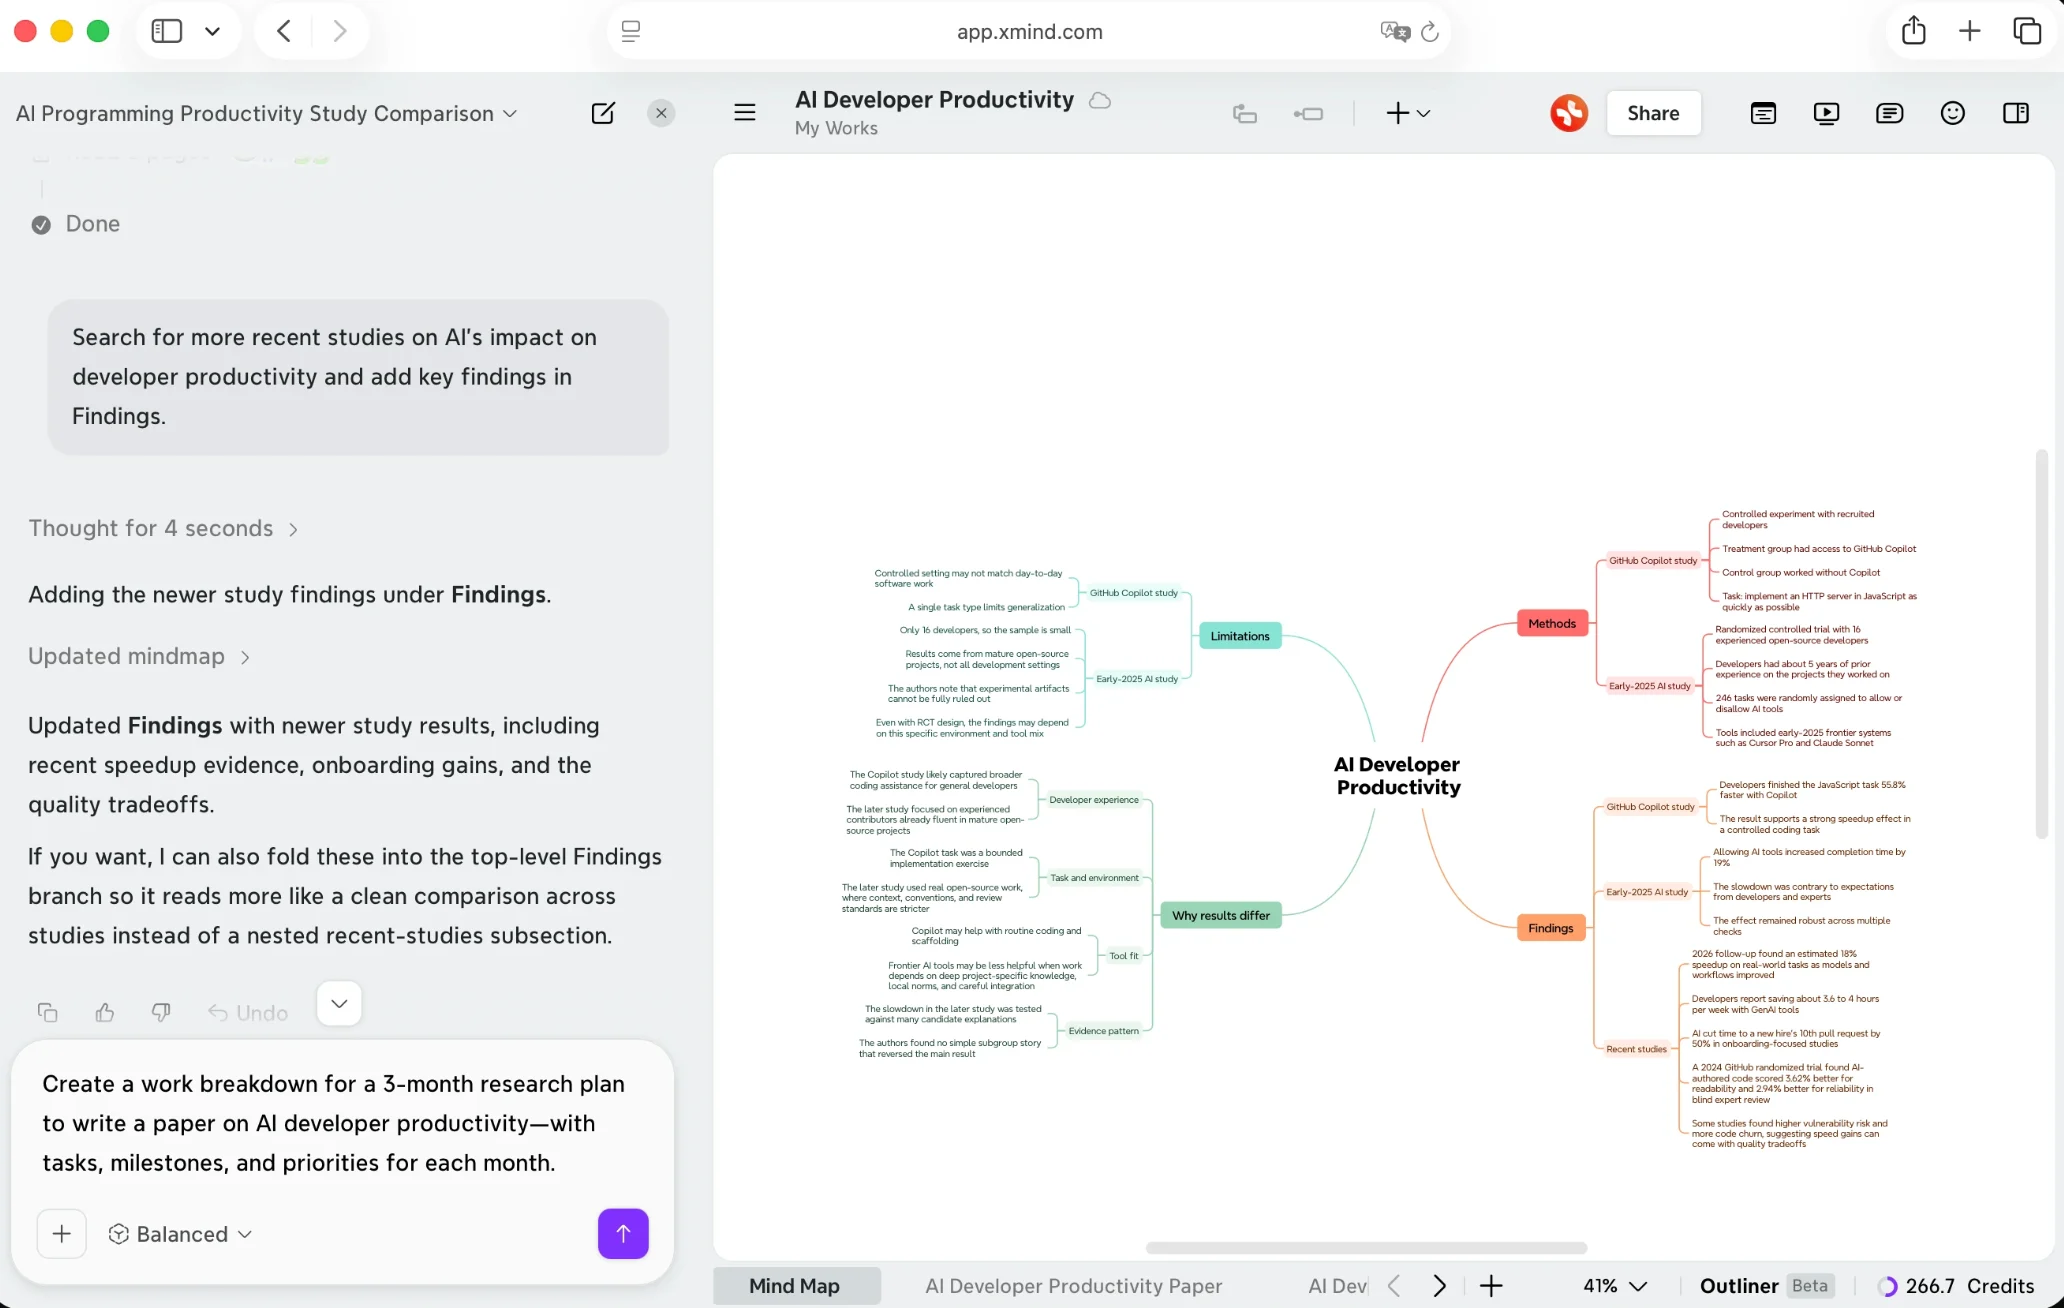Viewport: 2064px width, 1308px height.
Task: Switch to Outliner view
Action: [x=1765, y=1286]
